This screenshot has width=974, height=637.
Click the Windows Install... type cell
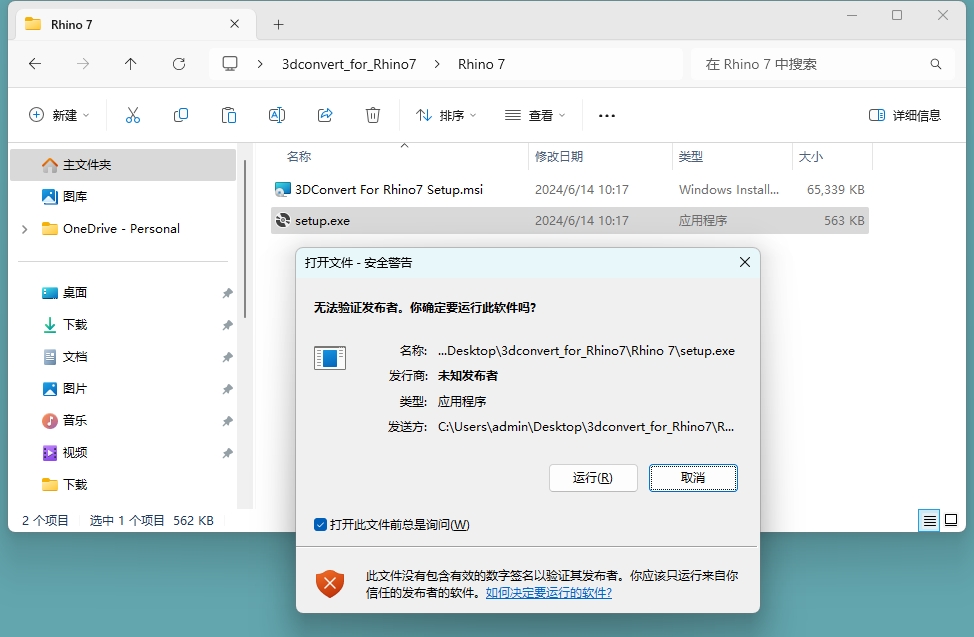tap(729, 190)
